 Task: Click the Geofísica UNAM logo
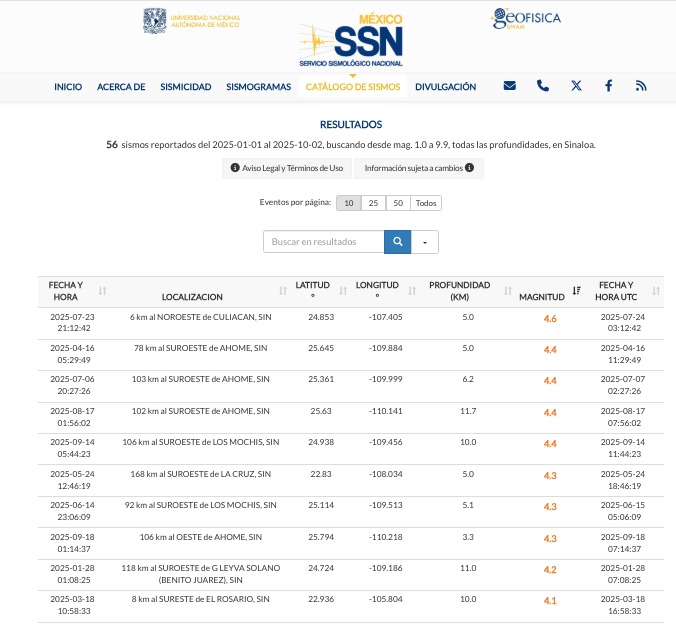pos(526,19)
